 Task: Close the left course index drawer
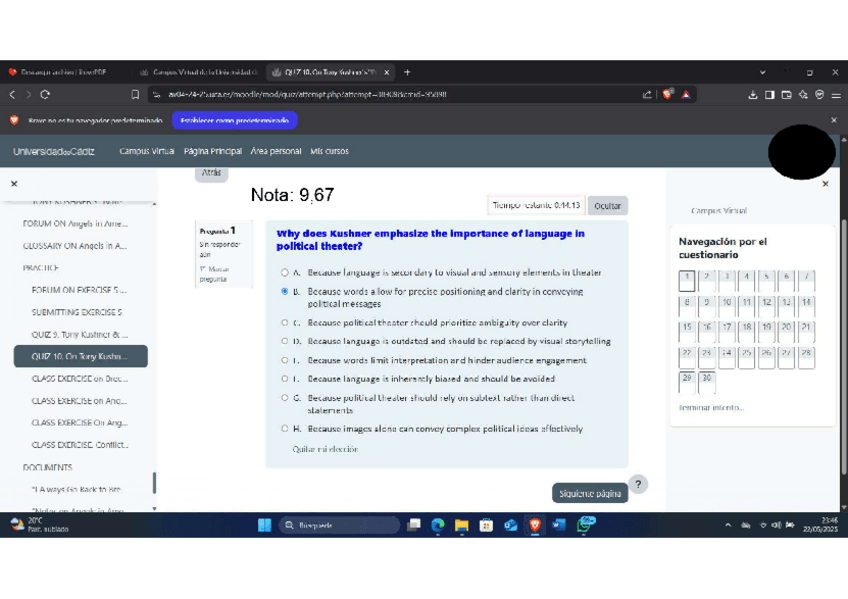(14, 184)
